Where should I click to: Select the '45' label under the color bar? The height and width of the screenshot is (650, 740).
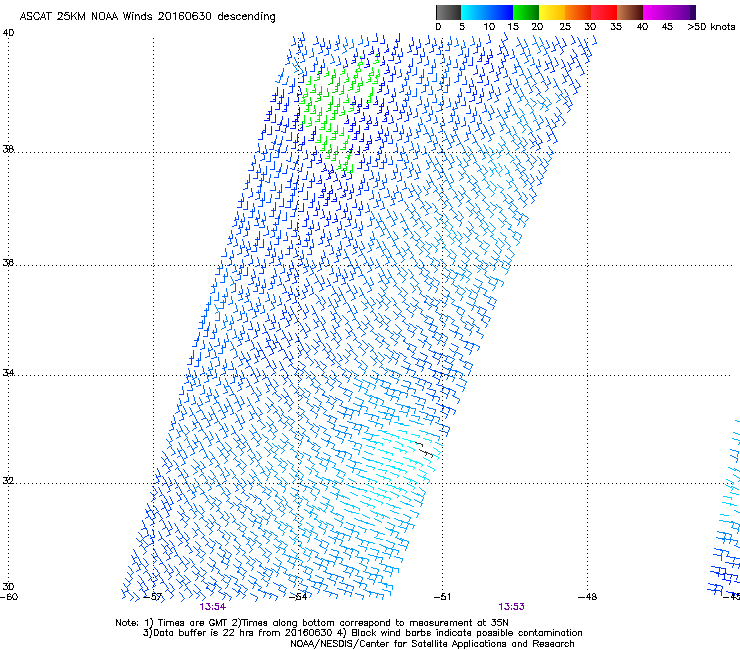667,26
